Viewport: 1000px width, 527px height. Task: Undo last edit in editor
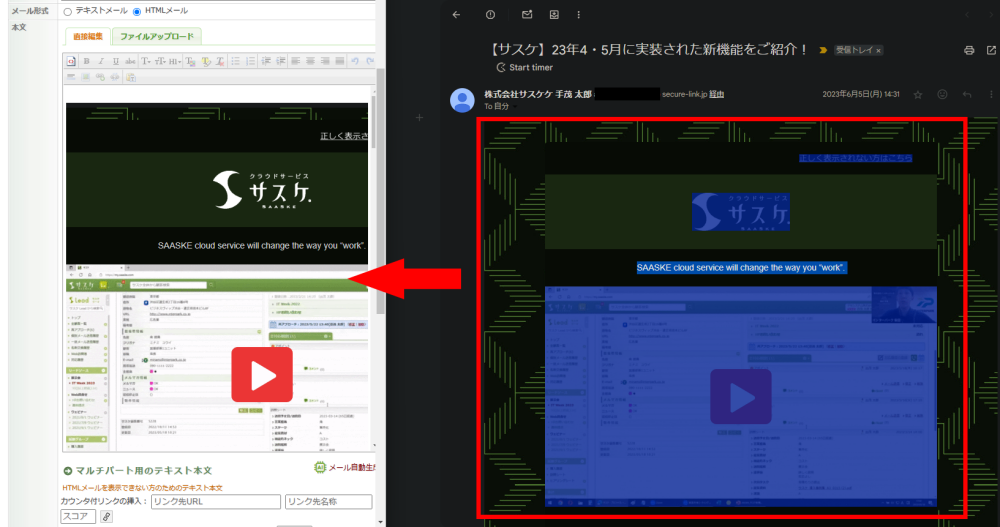355,61
